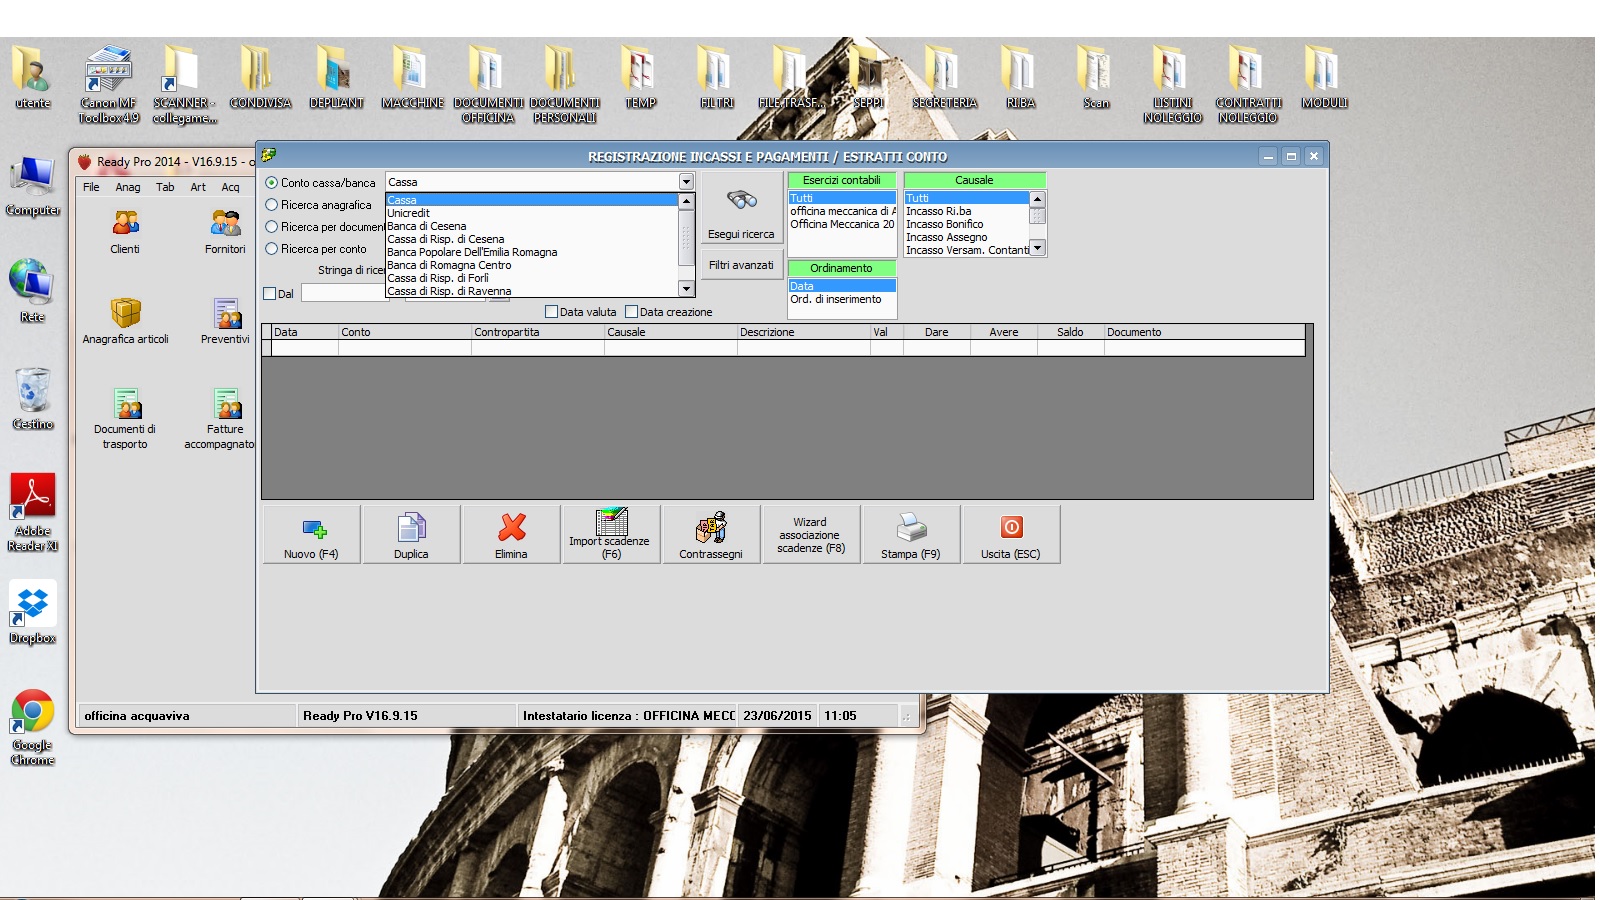Viewport: 1600px width, 900px height.
Task: Open Anagrafica articoli icon
Action: 125,321
